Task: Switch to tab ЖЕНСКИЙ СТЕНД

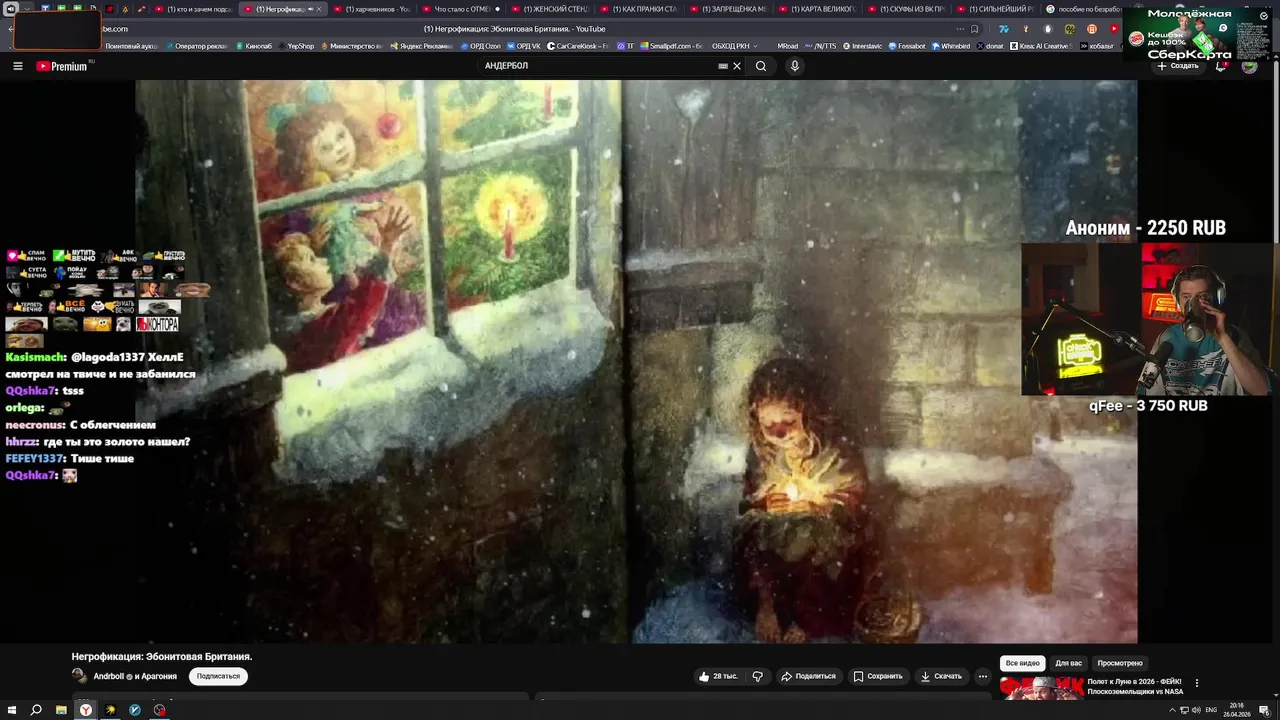Action: point(551,9)
